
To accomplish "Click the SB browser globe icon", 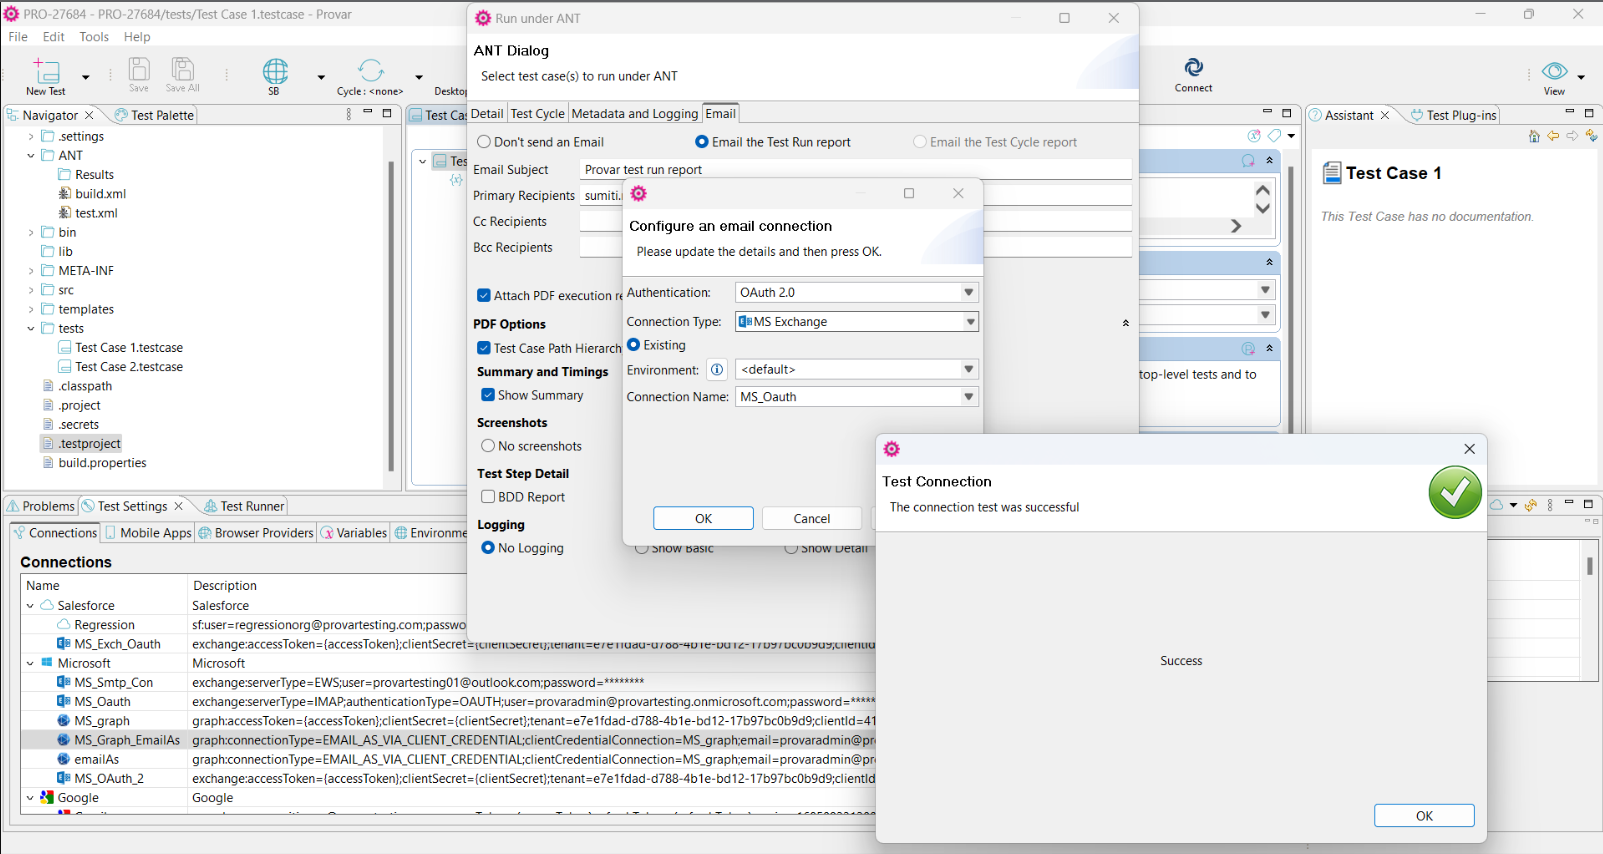I will click(x=275, y=71).
